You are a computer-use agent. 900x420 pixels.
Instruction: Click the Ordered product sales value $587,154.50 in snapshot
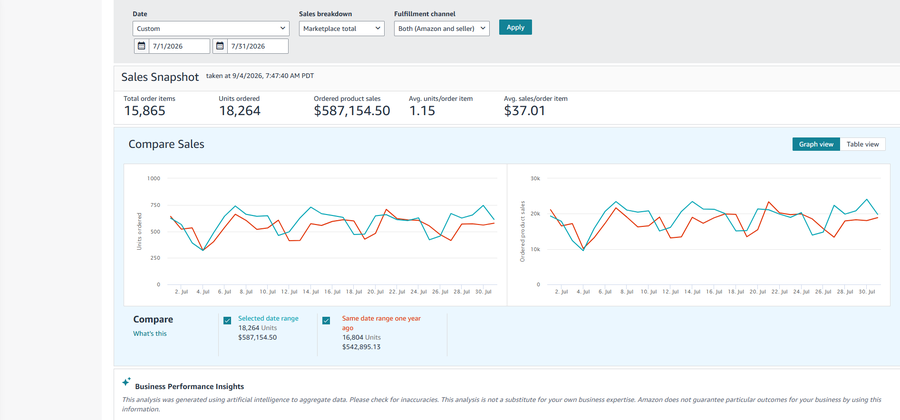click(352, 111)
